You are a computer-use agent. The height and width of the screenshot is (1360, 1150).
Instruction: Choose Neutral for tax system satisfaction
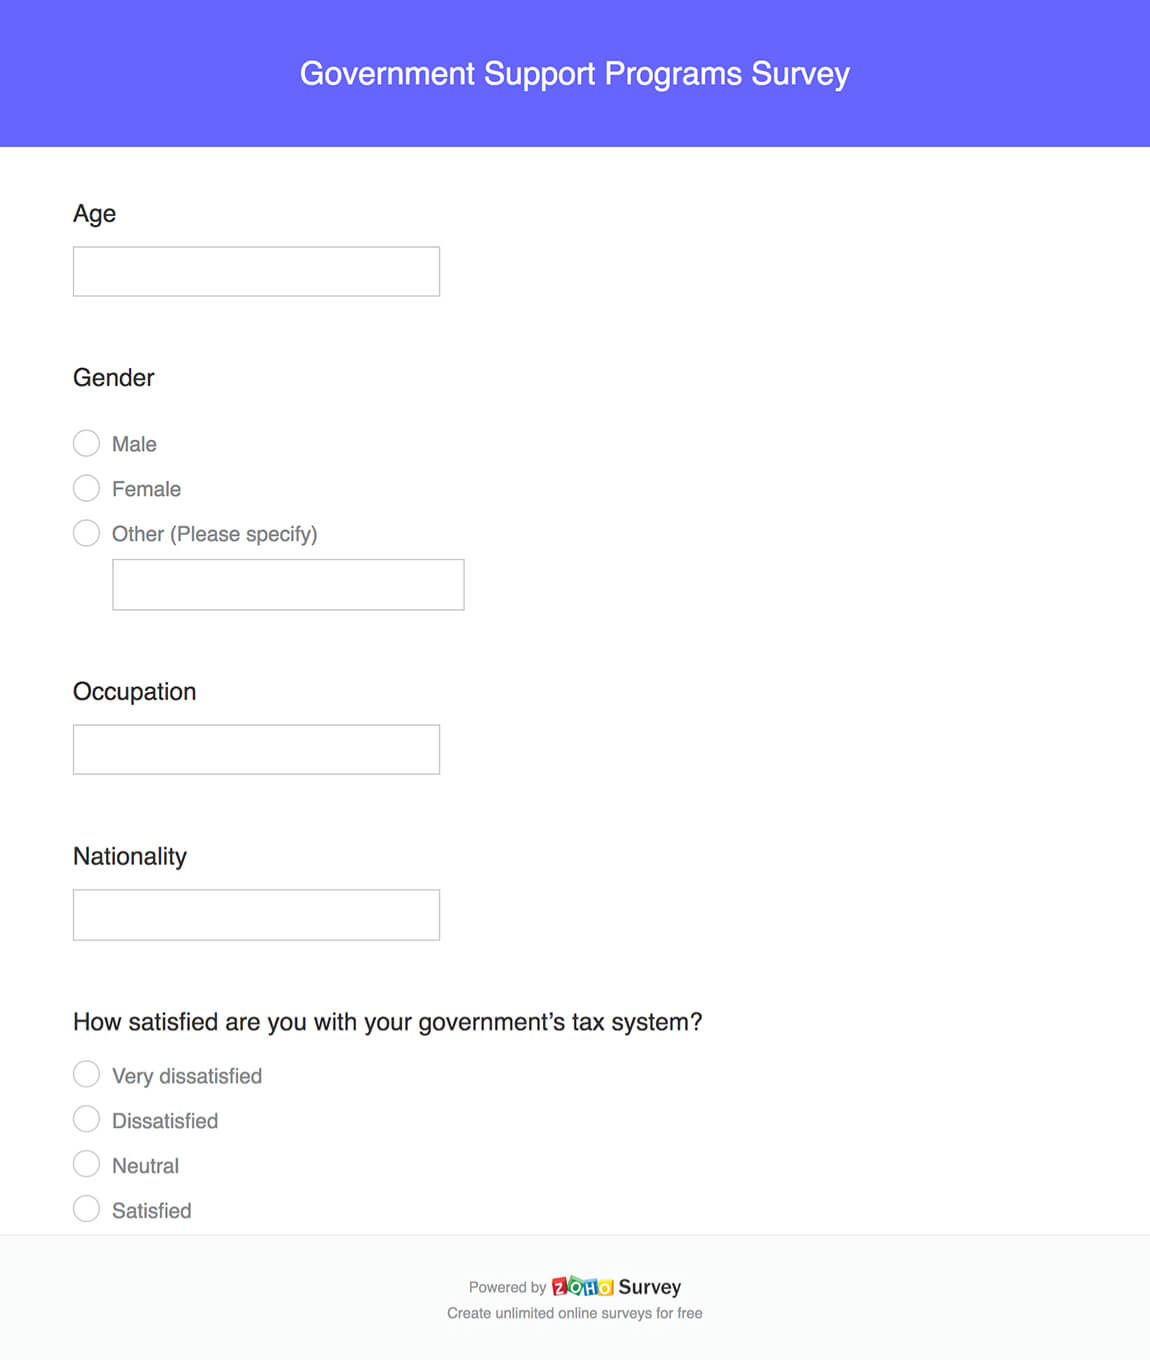point(86,1163)
